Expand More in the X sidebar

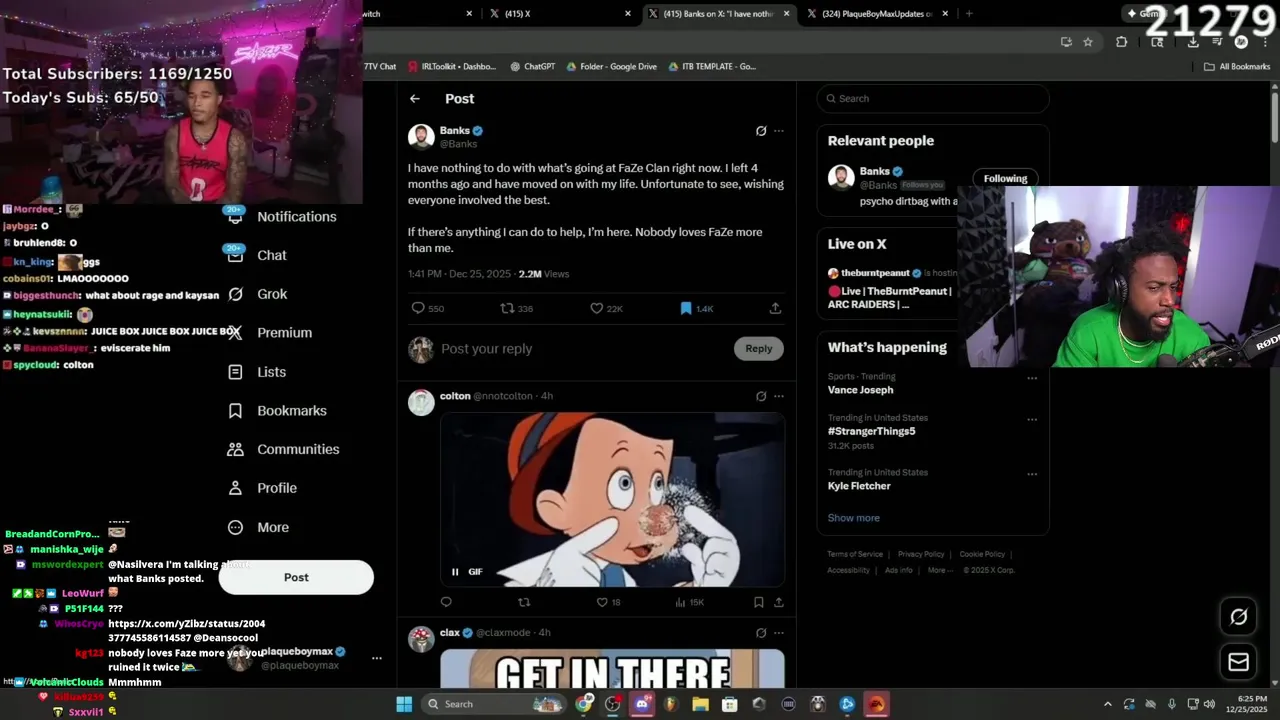click(x=258, y=527)
